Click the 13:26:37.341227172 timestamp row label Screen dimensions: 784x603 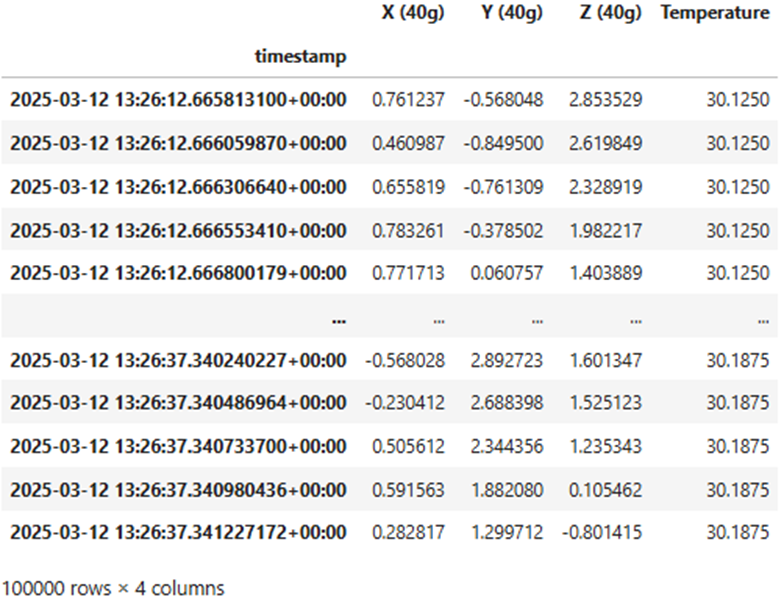(178, 533)
